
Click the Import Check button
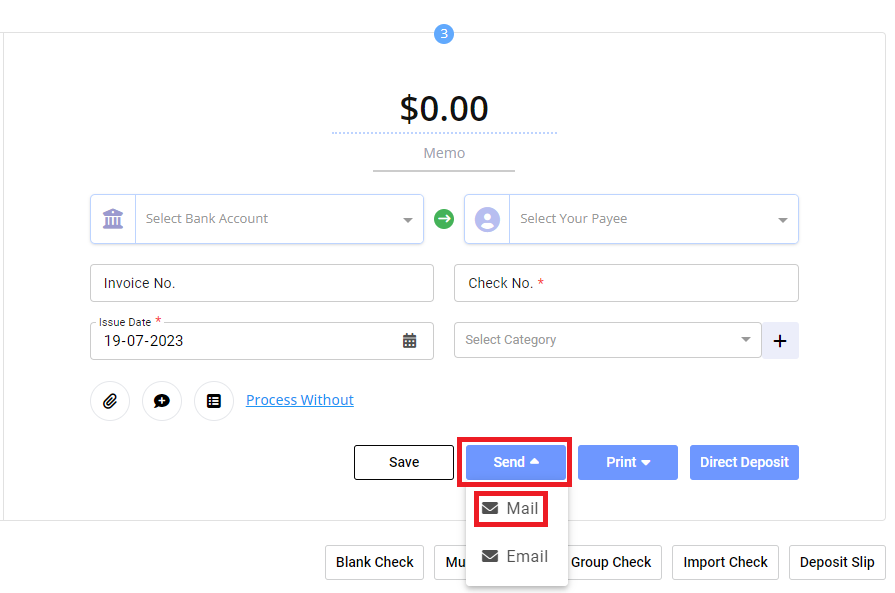click(x=725, y=562)
